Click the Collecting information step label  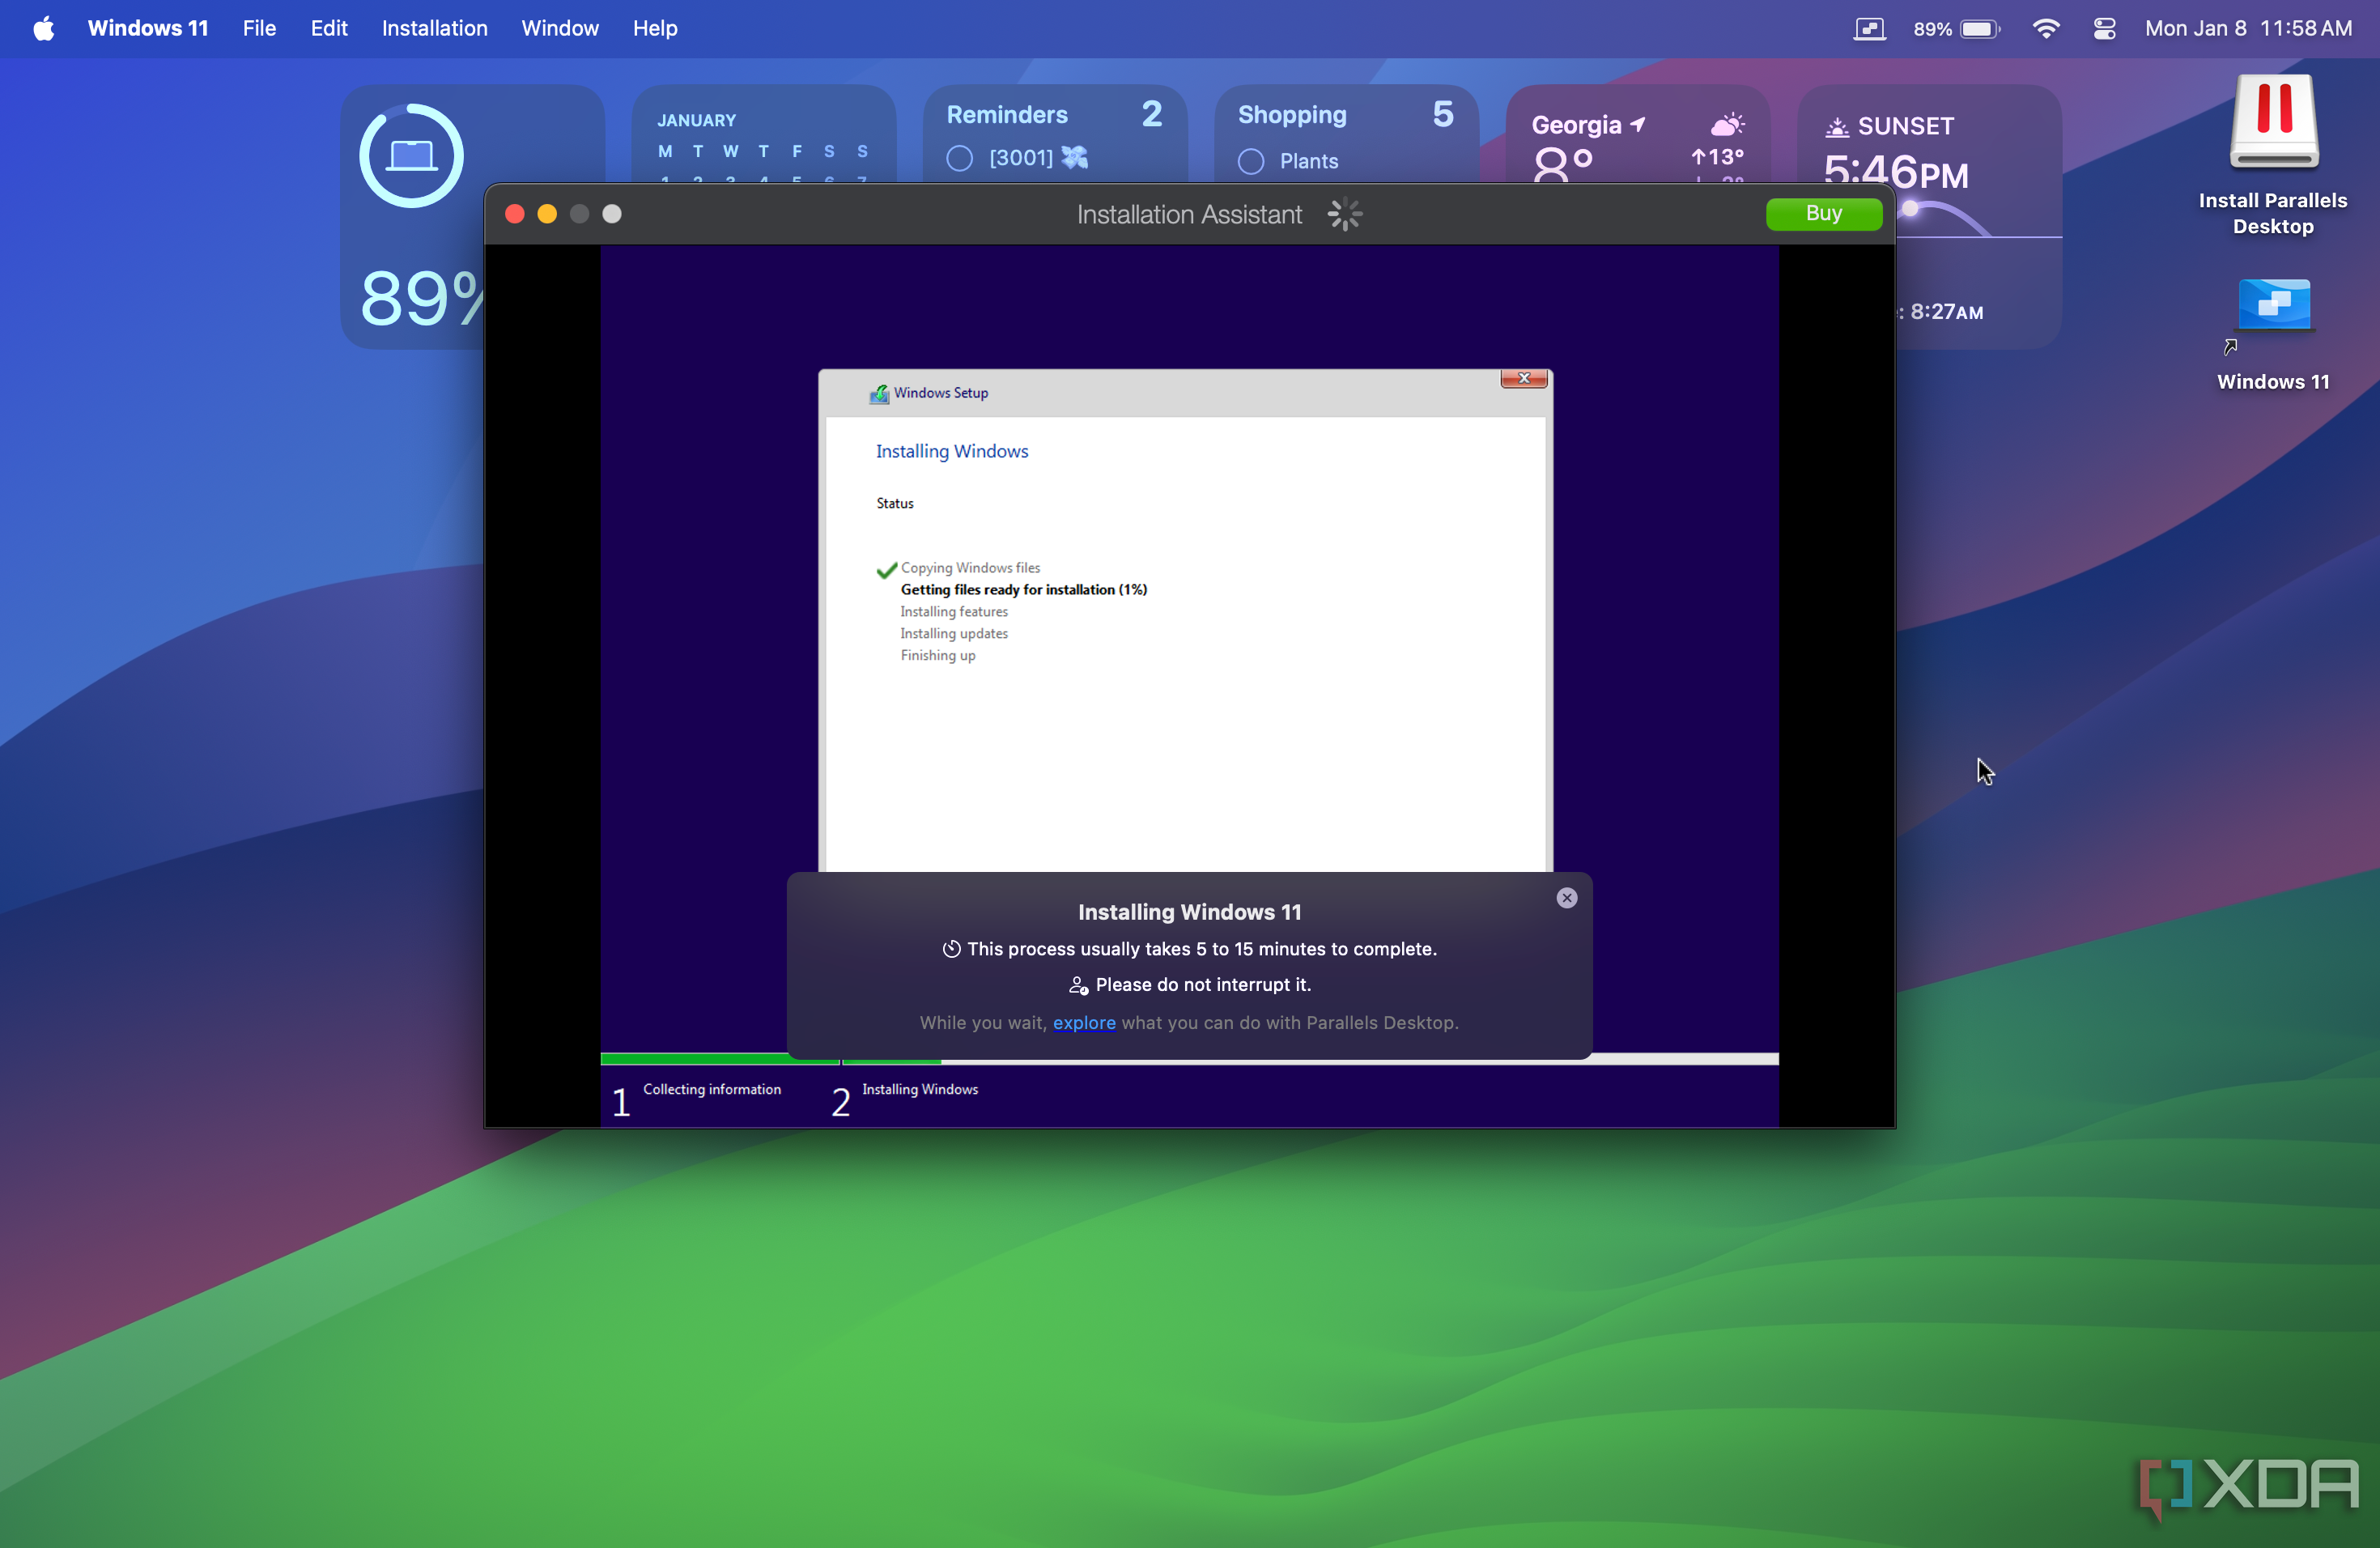[712, 1088]
